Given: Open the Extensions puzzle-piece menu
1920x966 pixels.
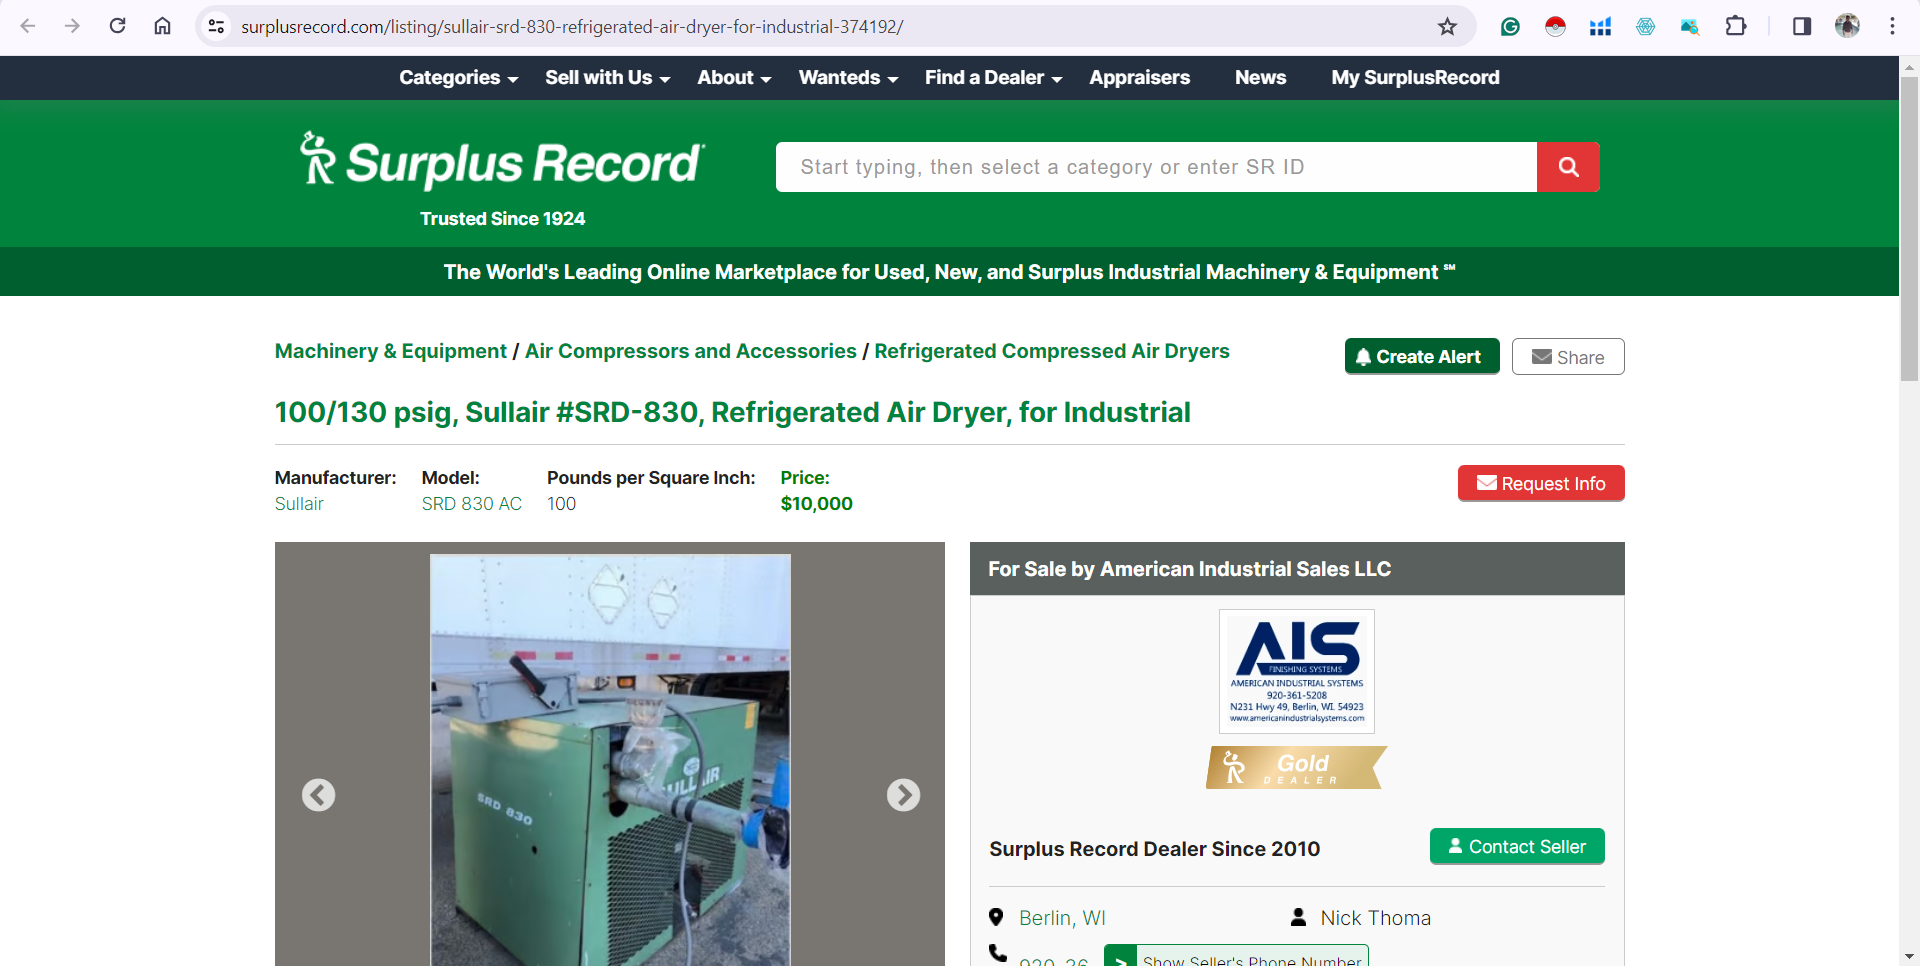Looking at the screenshot, I should coord(1736,26).
